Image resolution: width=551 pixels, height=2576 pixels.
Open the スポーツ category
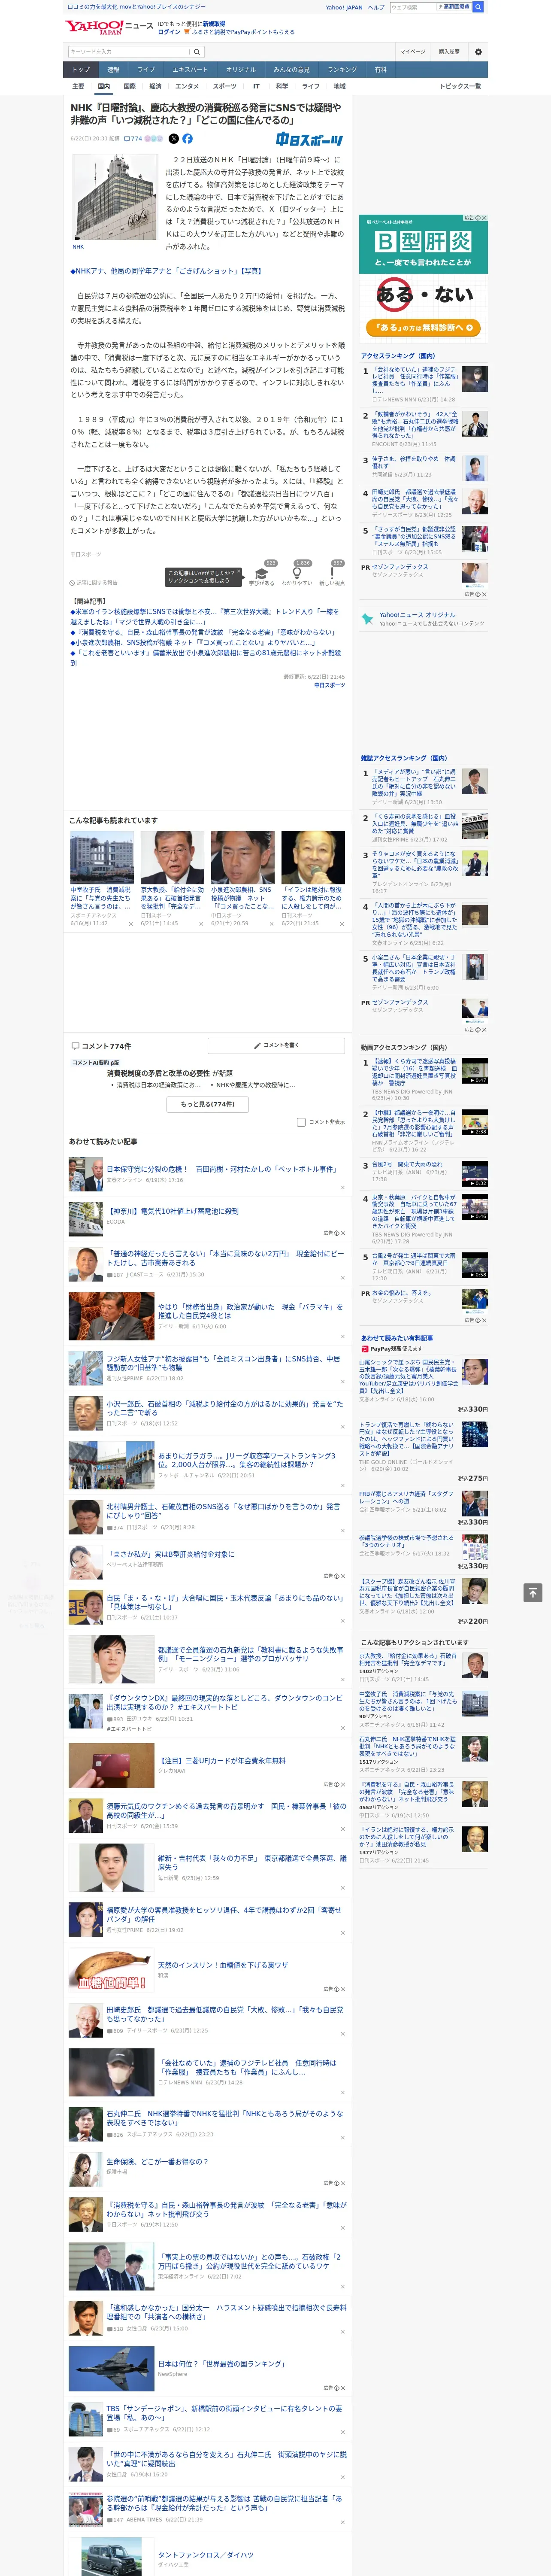225,86
